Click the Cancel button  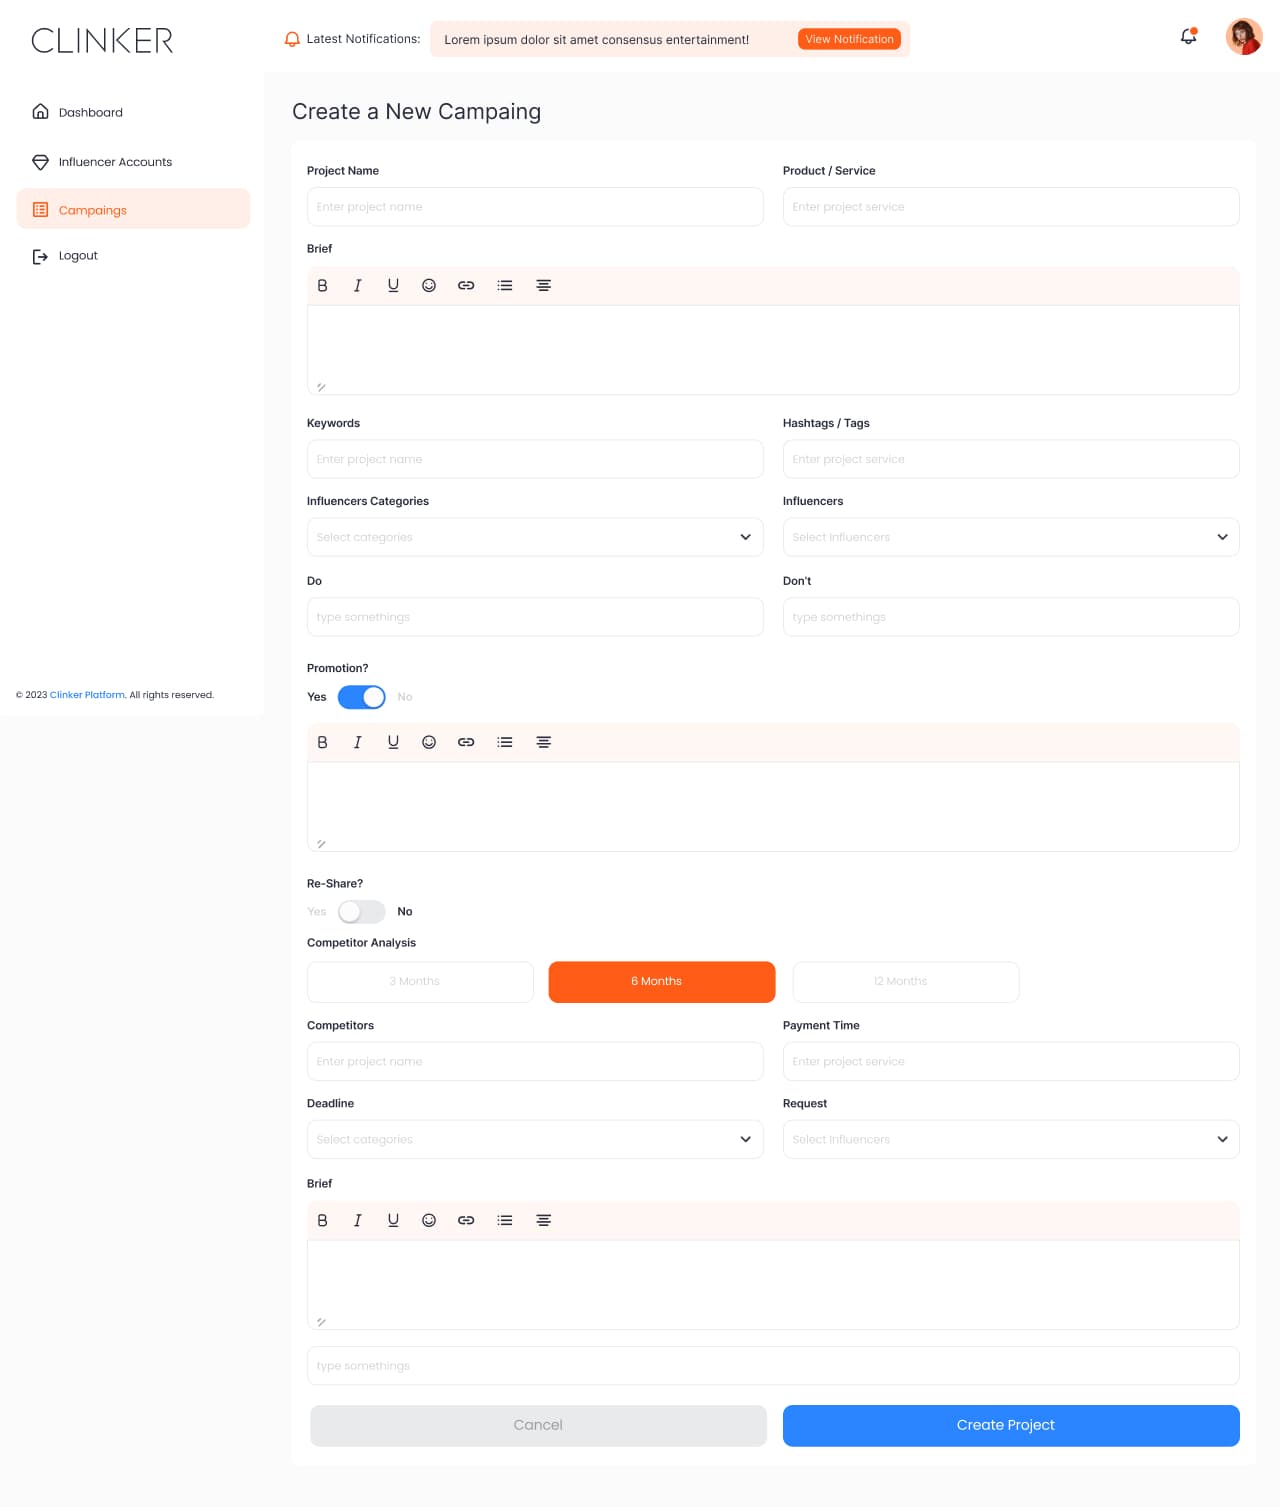(x=538, y=1425)
